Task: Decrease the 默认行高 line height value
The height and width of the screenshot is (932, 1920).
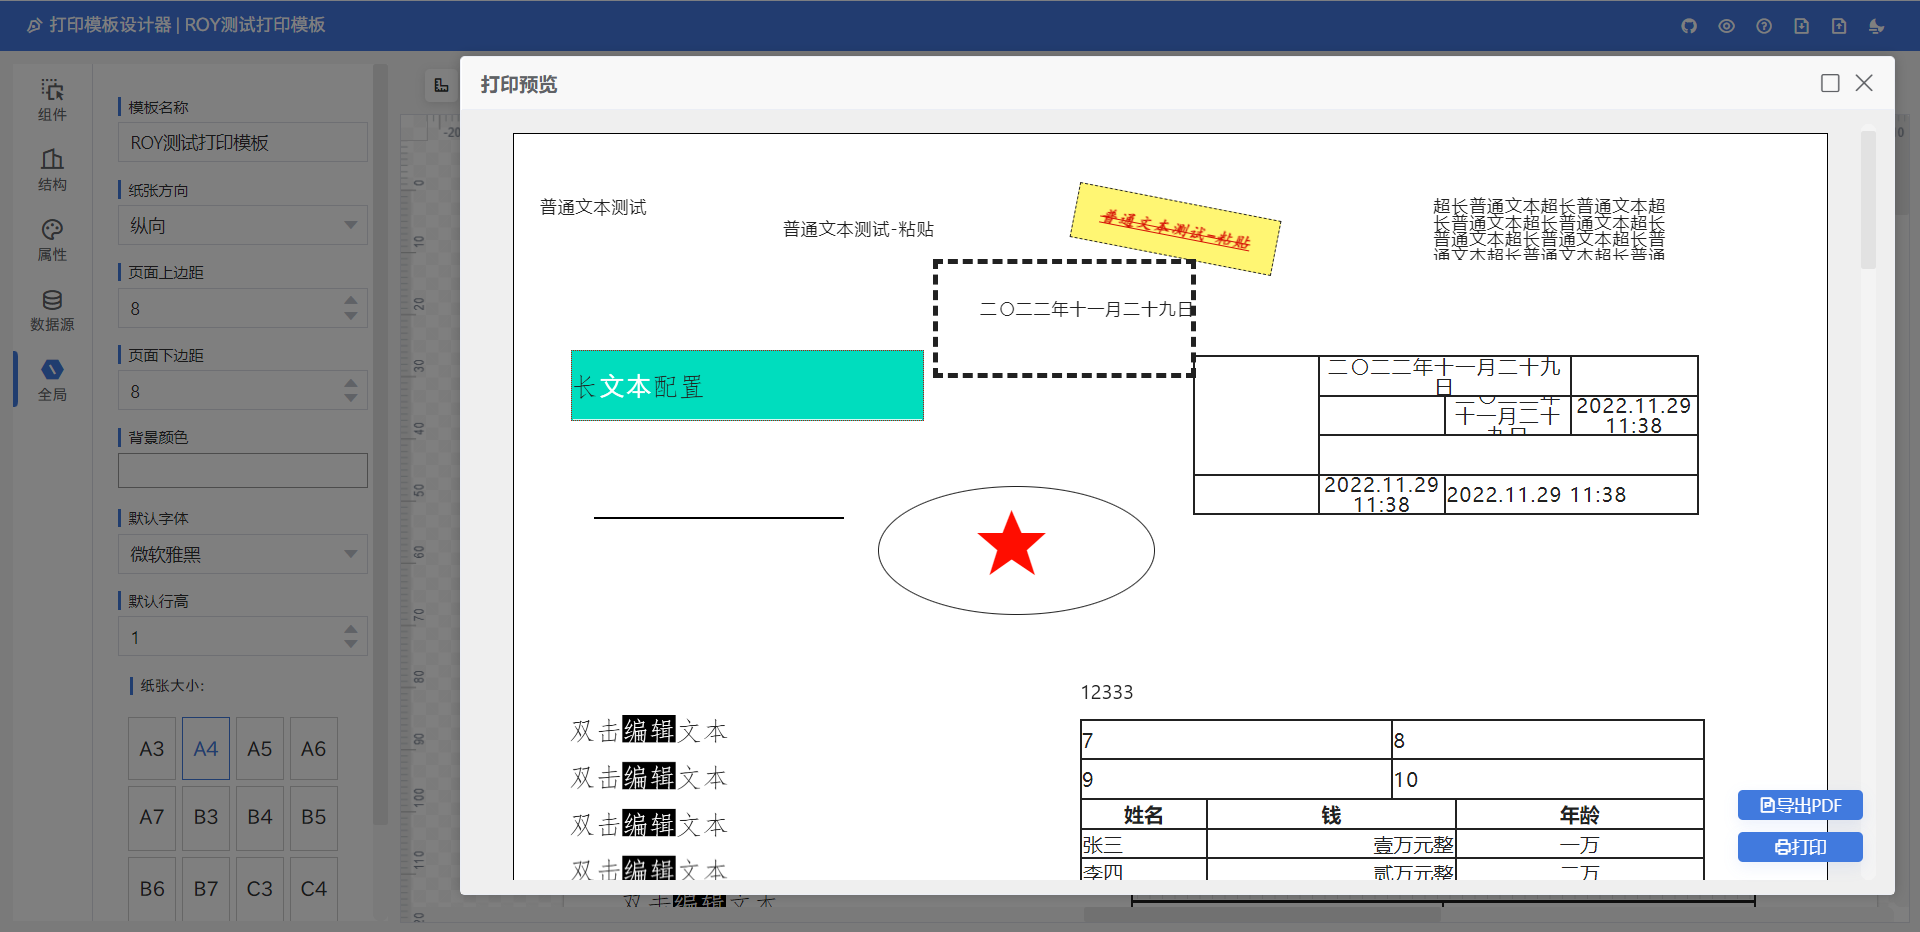Action: click(x=350, y=645)
